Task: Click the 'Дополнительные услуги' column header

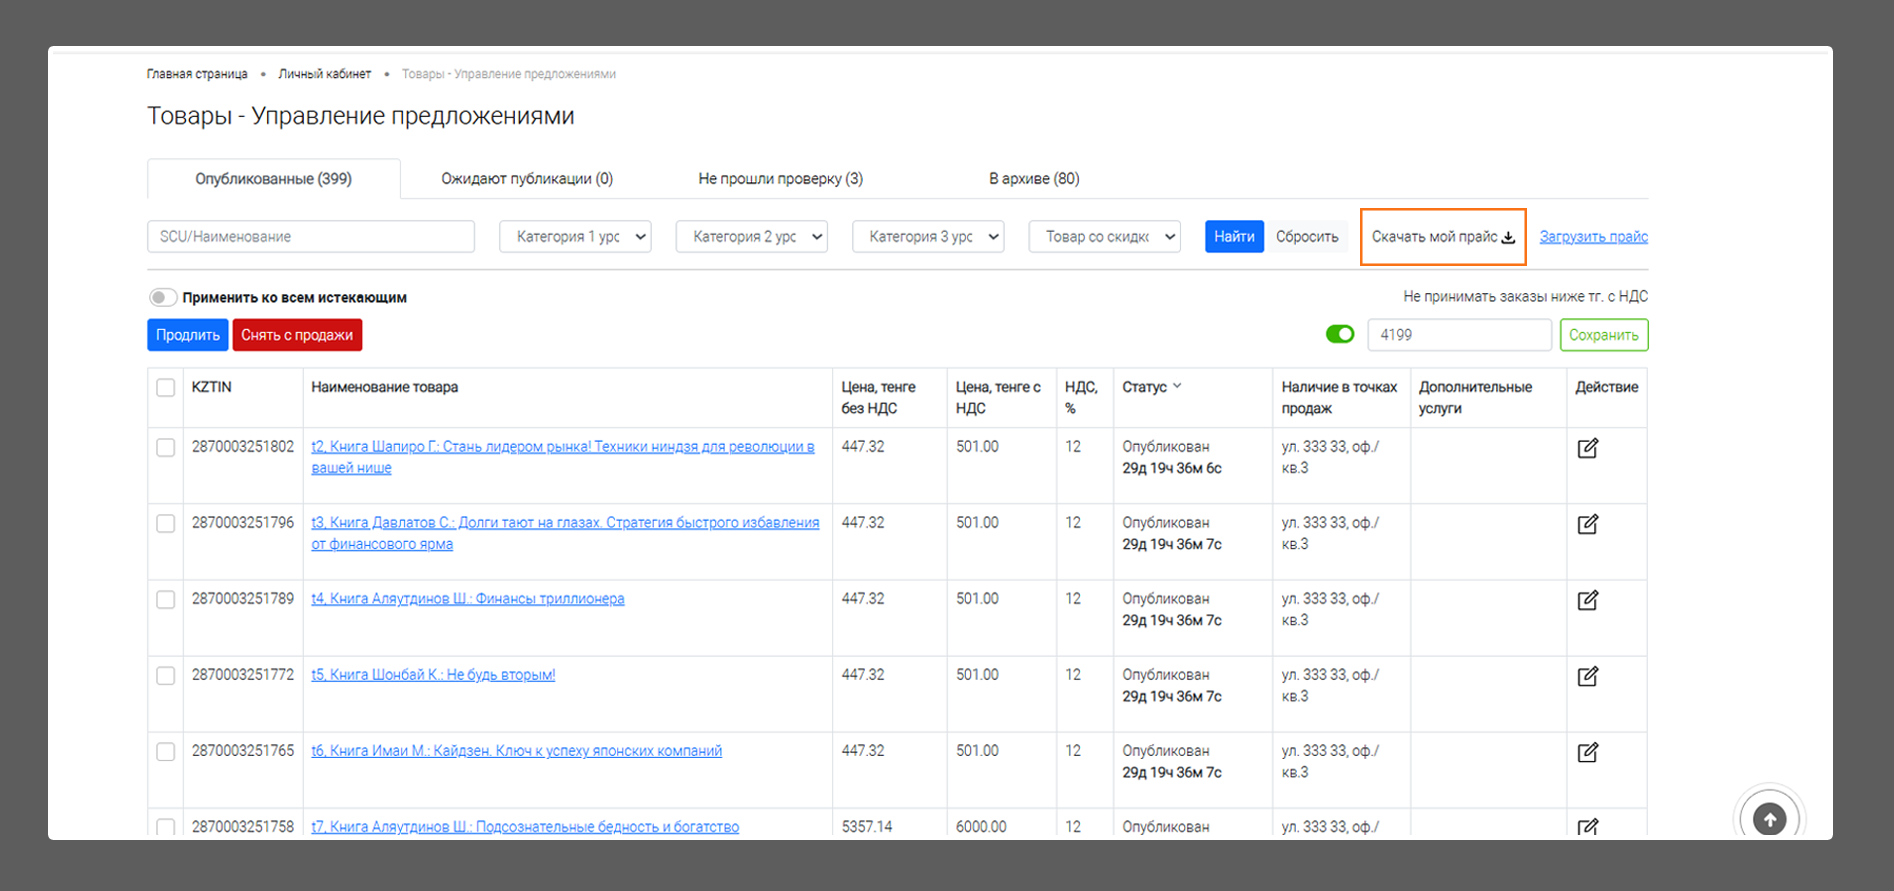Action: pos(1475,397)
